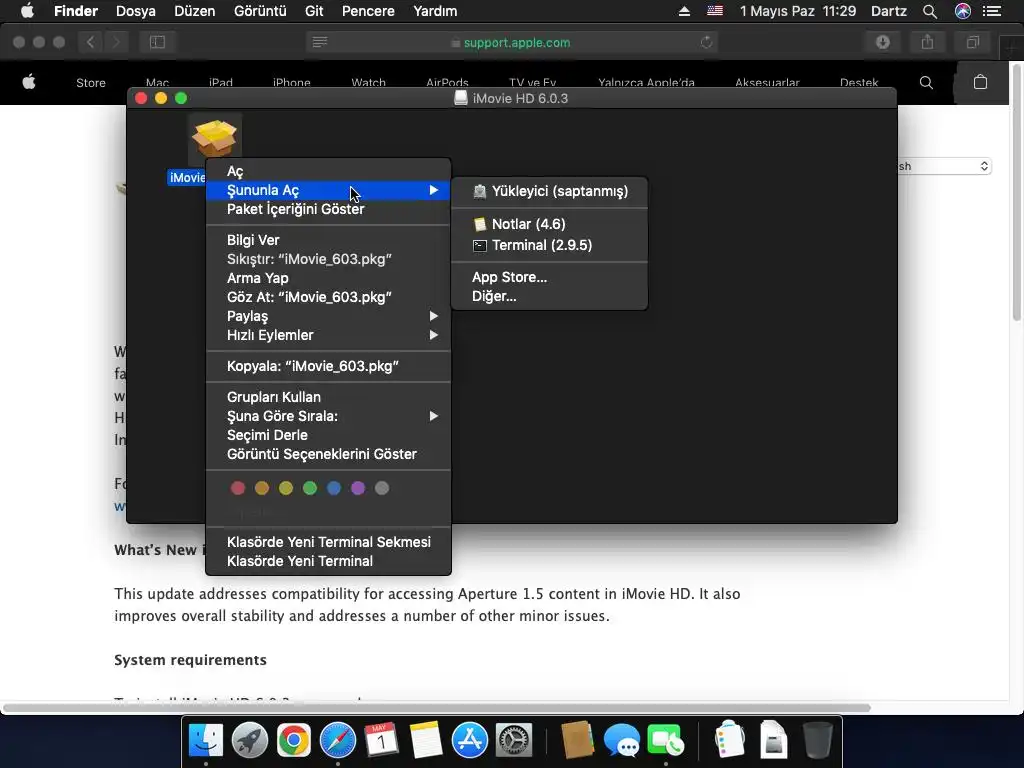The width and height of the screenshot is (1024, 768).
Task: Choose Seçimi Derle entry
Action: click(328, 435)
